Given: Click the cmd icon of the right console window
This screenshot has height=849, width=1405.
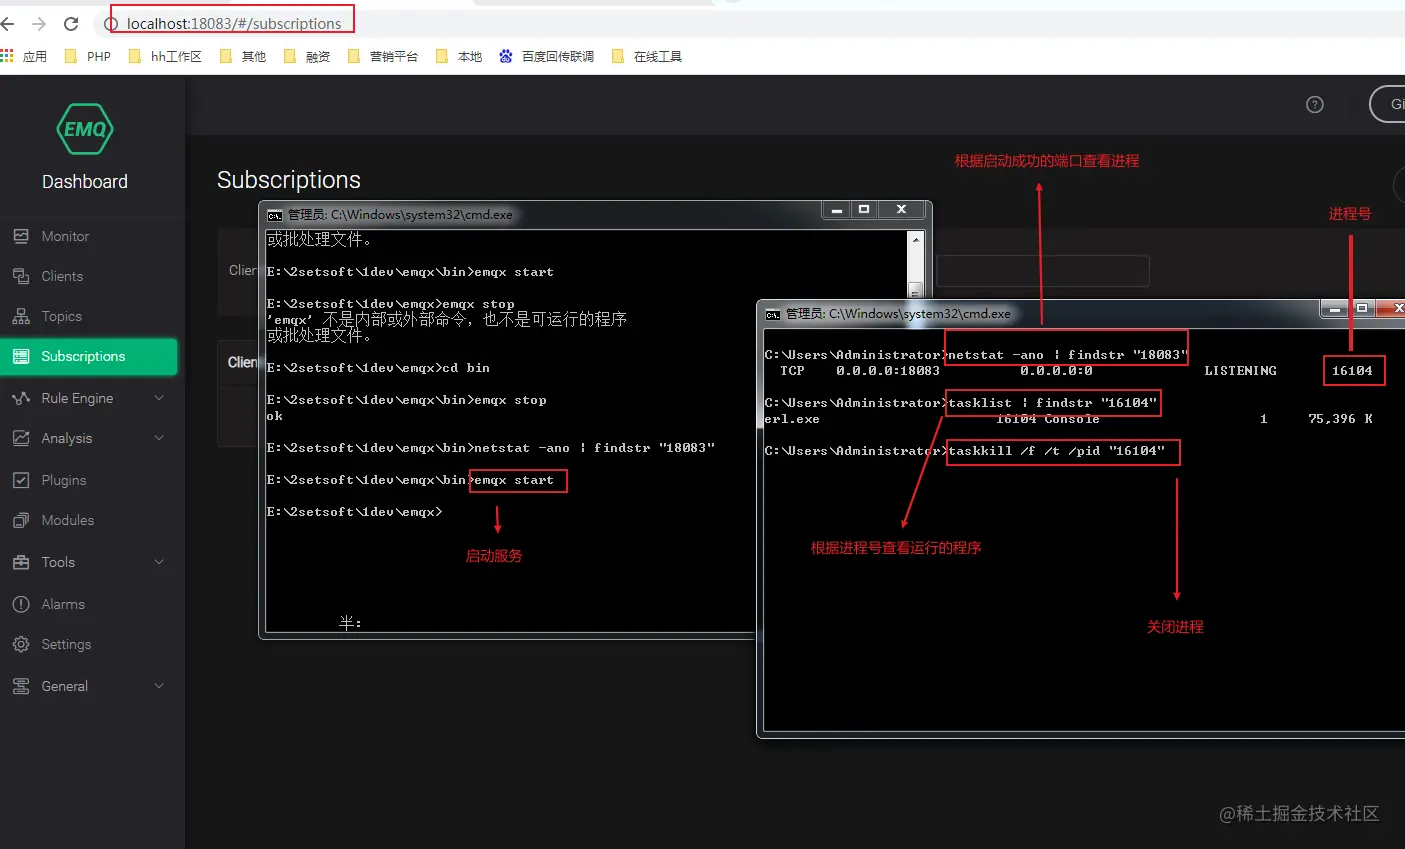Looking at the screenshot, I should [x=772, y=314].
